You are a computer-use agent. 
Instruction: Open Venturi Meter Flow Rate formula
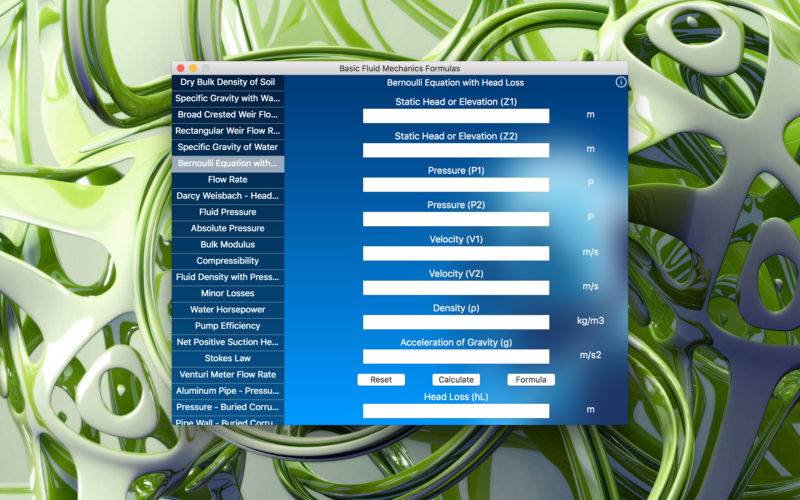click(x=228, y=375)
